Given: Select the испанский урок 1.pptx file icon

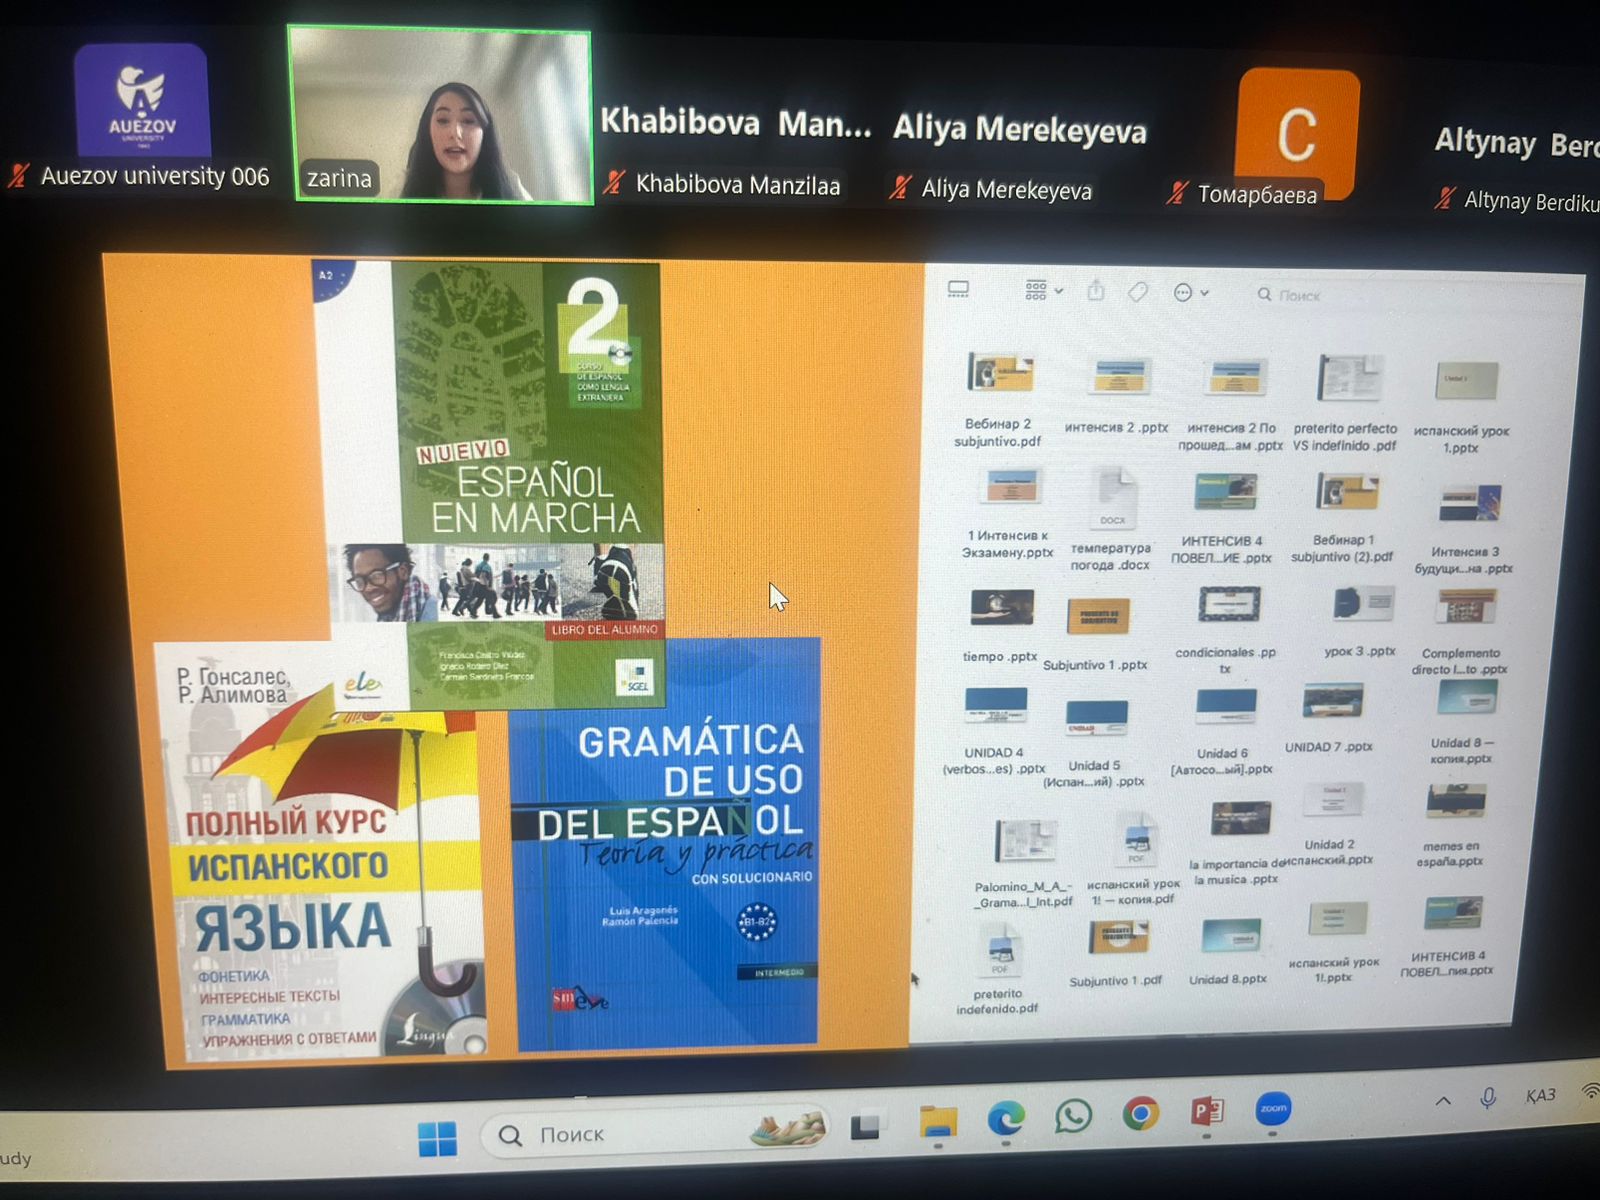Looking at the screenshot, I should [x=1469, y=381].
